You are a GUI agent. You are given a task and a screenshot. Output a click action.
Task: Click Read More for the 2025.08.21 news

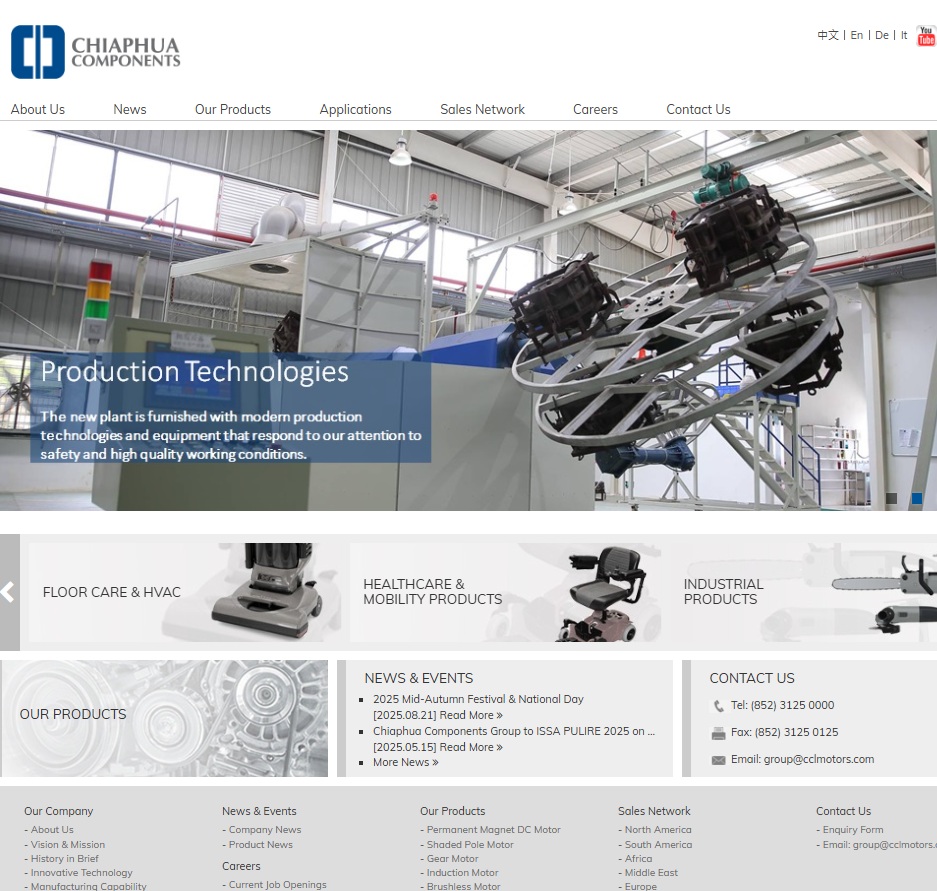(x=471, y=715)
